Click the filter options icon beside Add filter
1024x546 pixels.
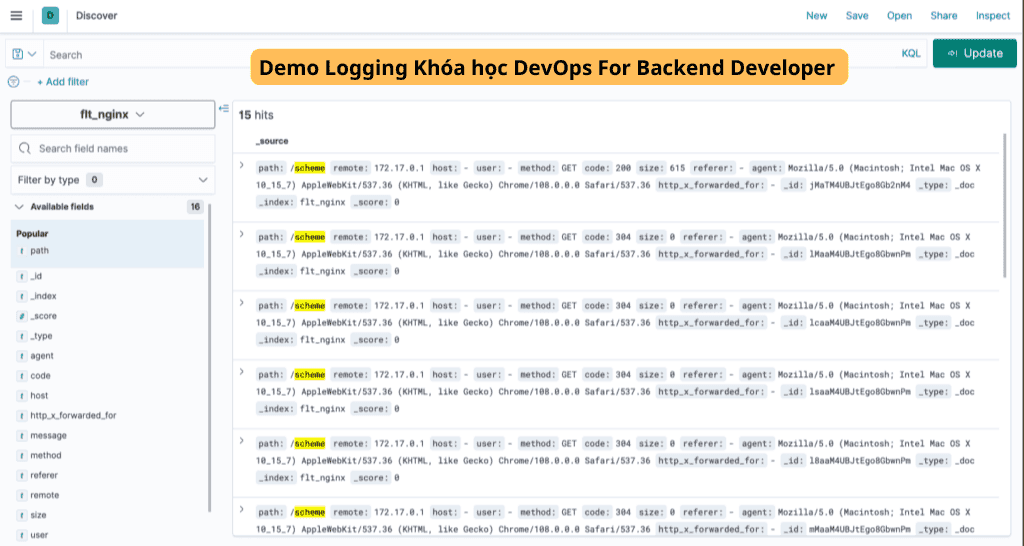[14, 82]
